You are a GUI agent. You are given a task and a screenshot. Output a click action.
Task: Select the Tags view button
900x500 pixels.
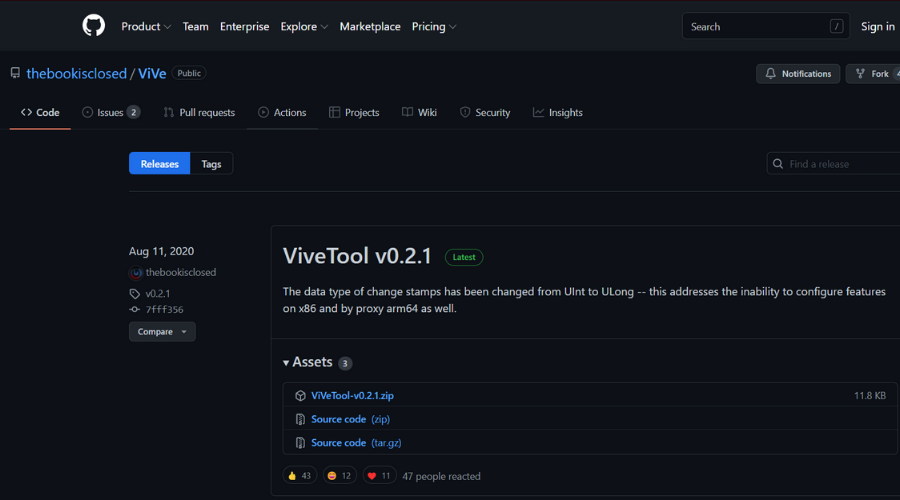click(x=211, y=164)
